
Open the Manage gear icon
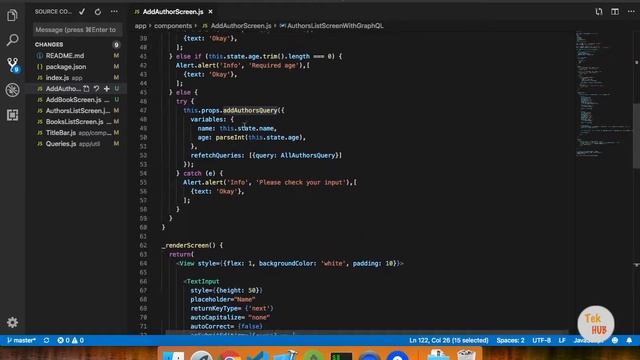(12, 322)
